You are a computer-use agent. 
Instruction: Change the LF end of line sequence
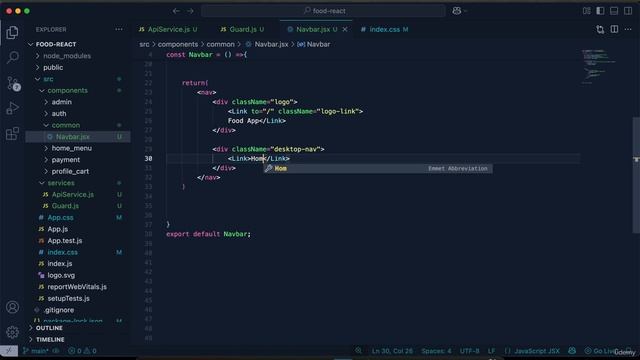click(491, 351)
